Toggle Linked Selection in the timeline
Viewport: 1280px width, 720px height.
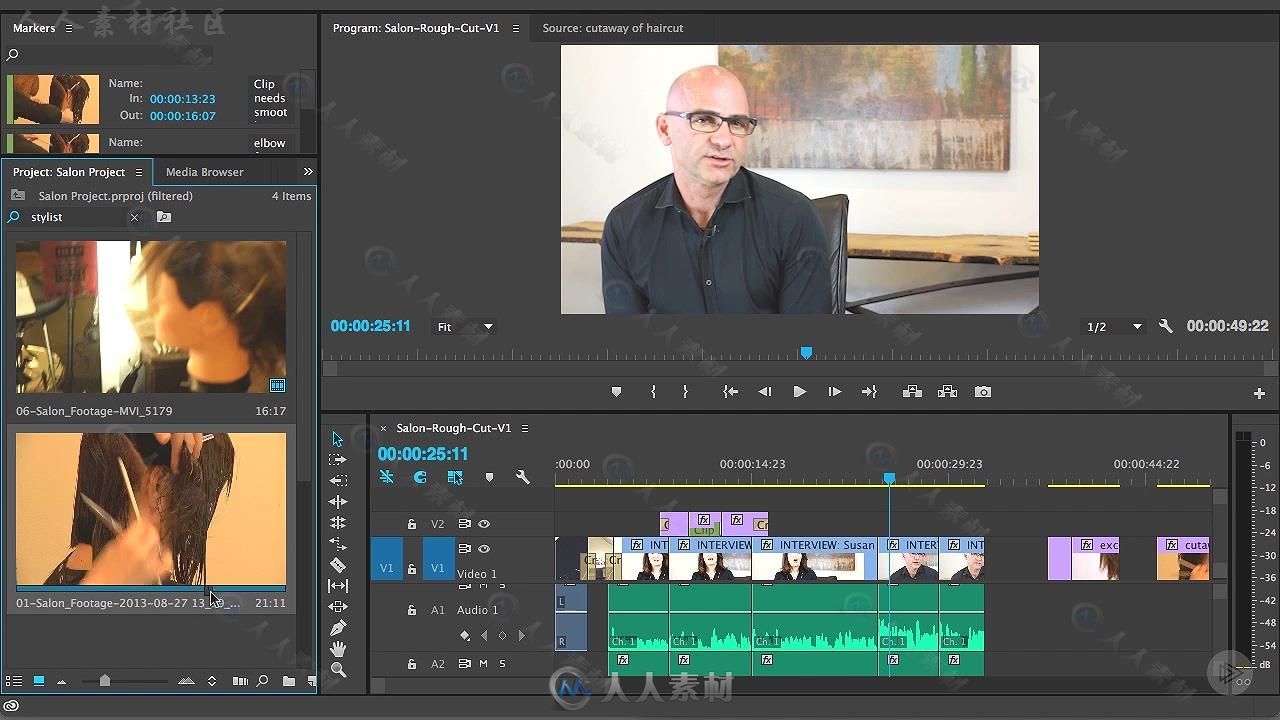point(455,478)
